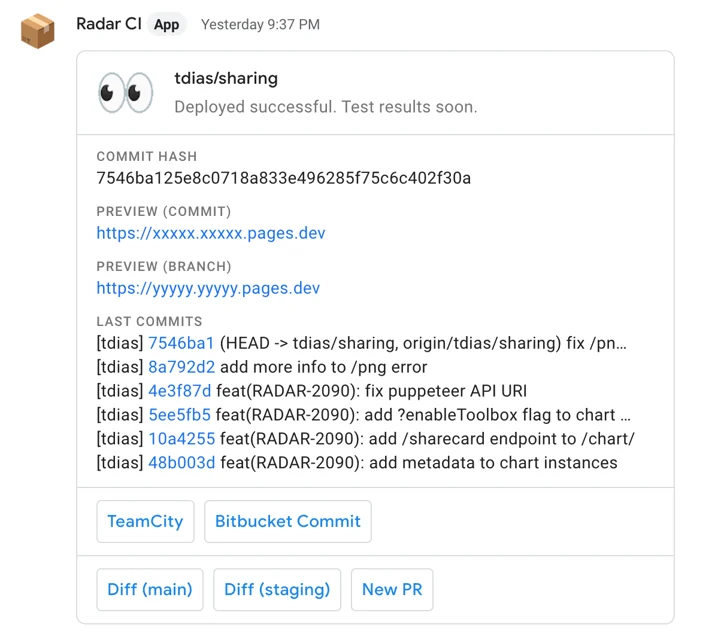
Task: Open the commit preview xxxxx.pages.dev link
Action: (x=211, y=233)
